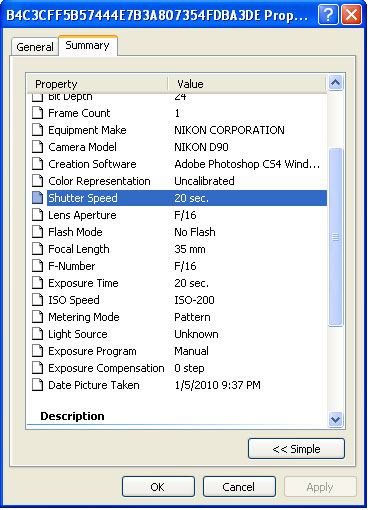Click the page icon beside Light Source
The image size is (370, 510).
click(x=38, y=334)
